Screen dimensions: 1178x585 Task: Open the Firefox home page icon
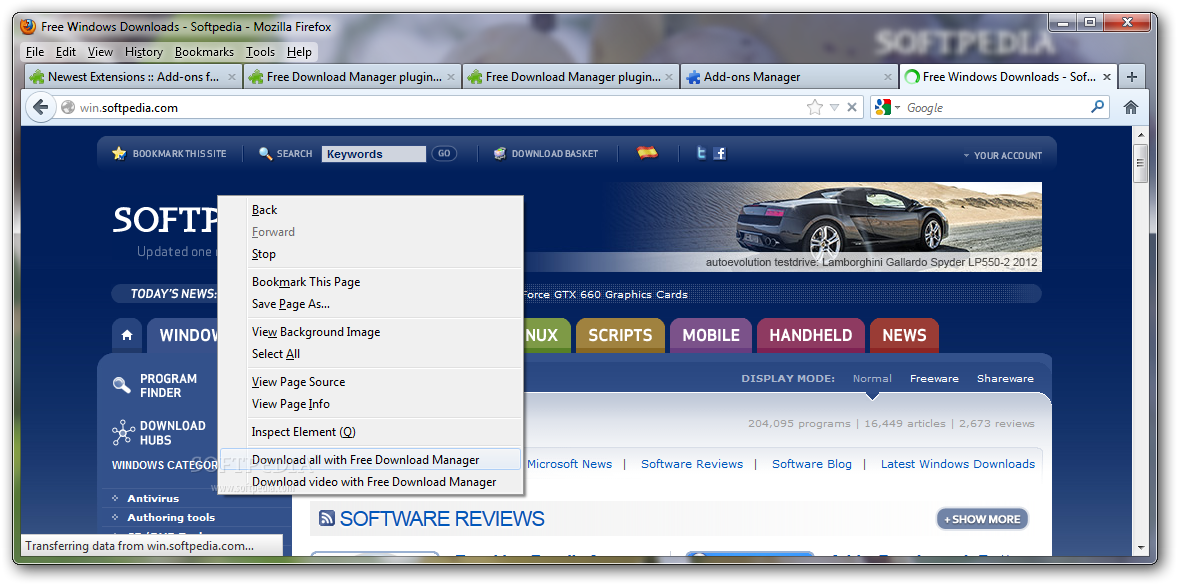pos(1131,107)
